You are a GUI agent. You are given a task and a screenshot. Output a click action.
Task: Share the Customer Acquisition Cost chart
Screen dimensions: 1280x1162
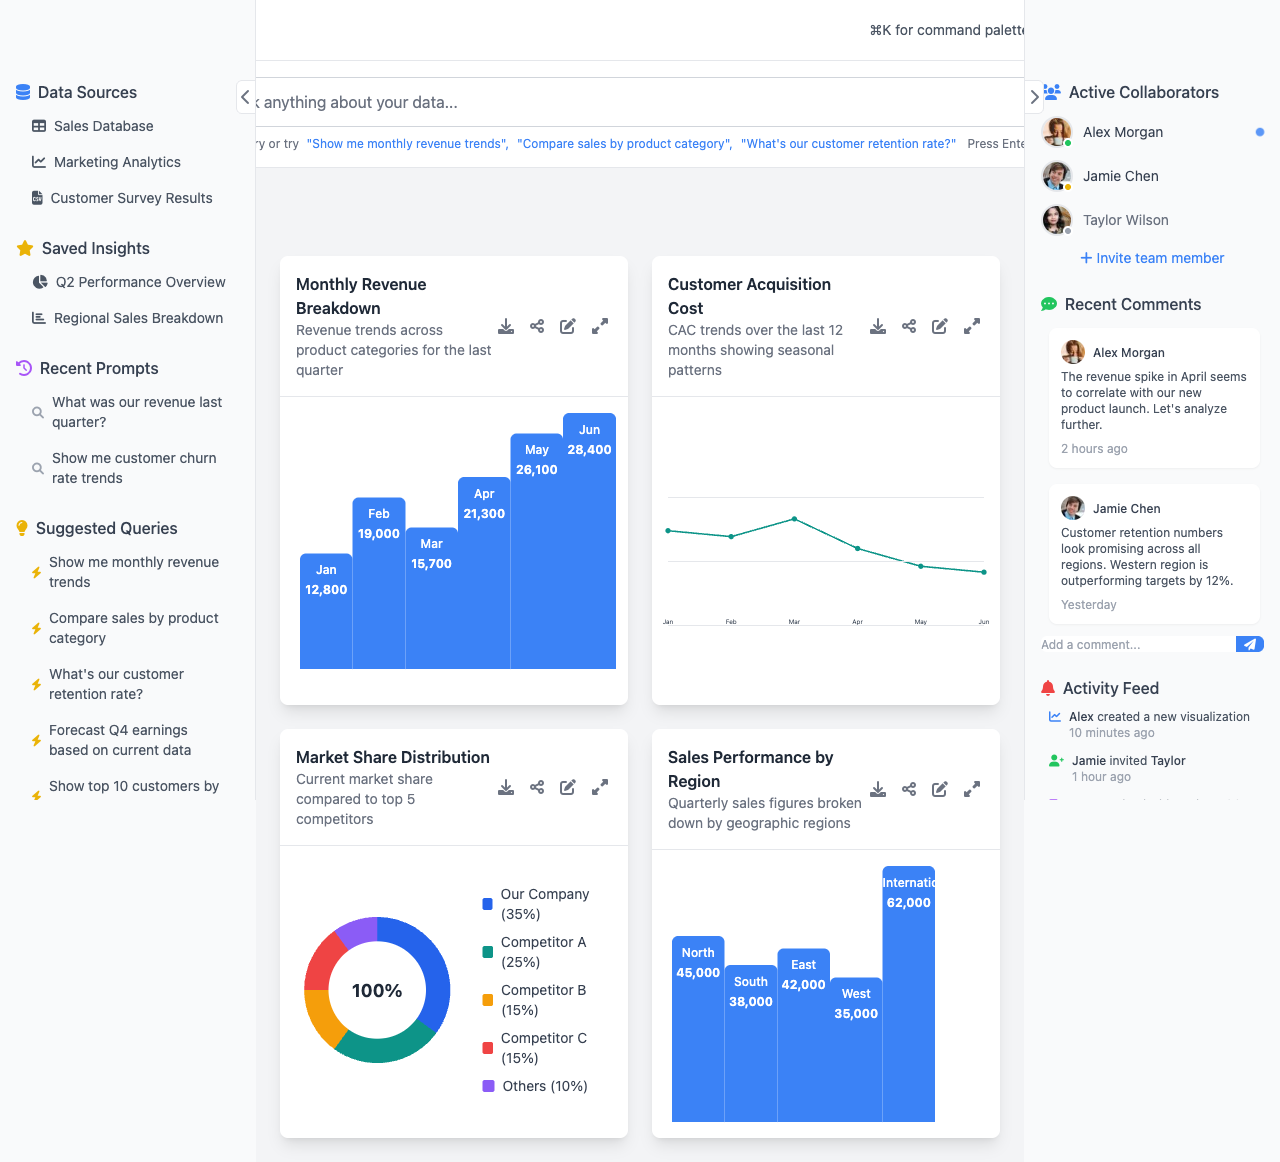(x=909, y=326)
